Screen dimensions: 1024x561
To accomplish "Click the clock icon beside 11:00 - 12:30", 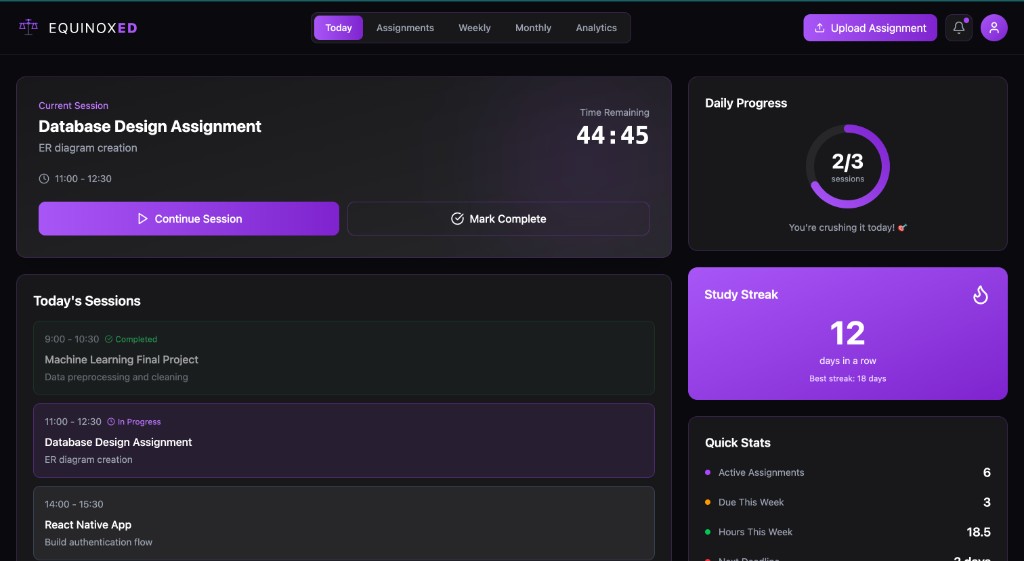I will click(44, 179).
